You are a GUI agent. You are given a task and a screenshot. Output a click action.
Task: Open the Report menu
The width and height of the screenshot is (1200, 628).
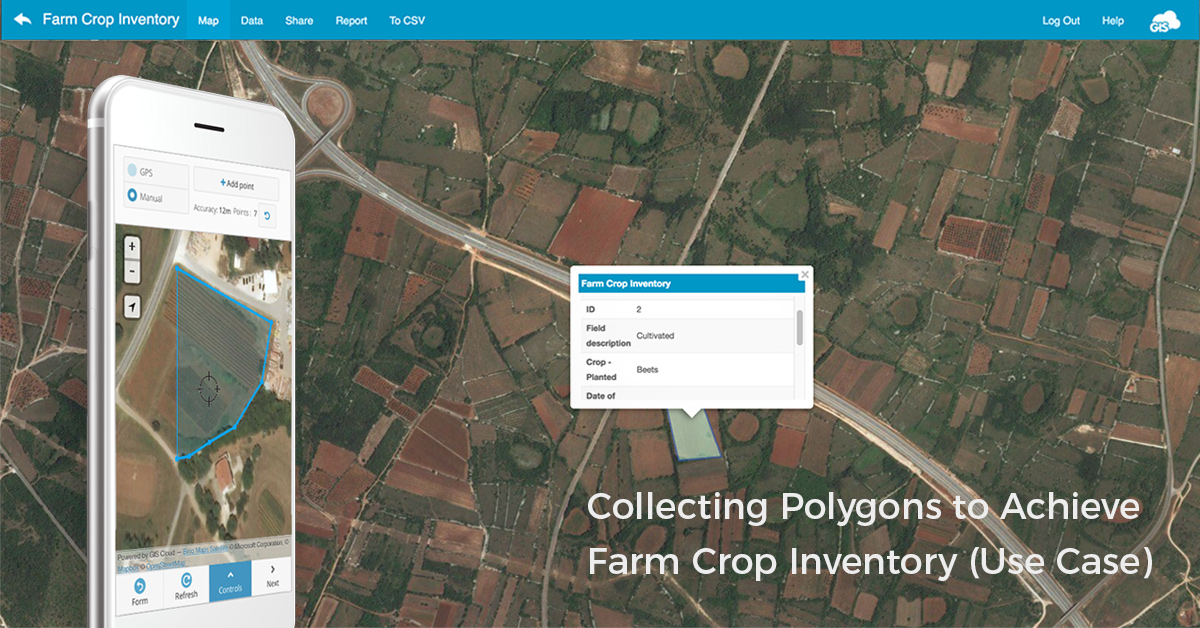350,20
